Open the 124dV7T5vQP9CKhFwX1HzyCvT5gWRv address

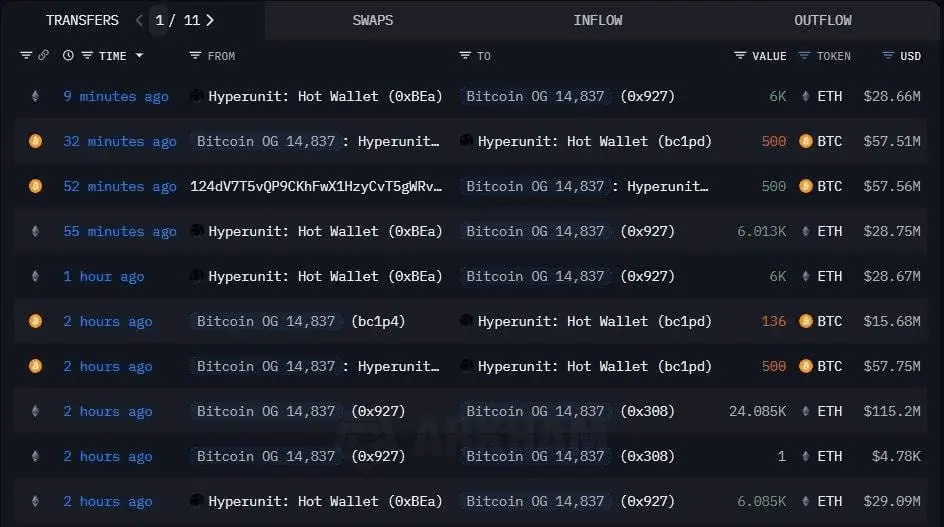click(x=316, y=186)
